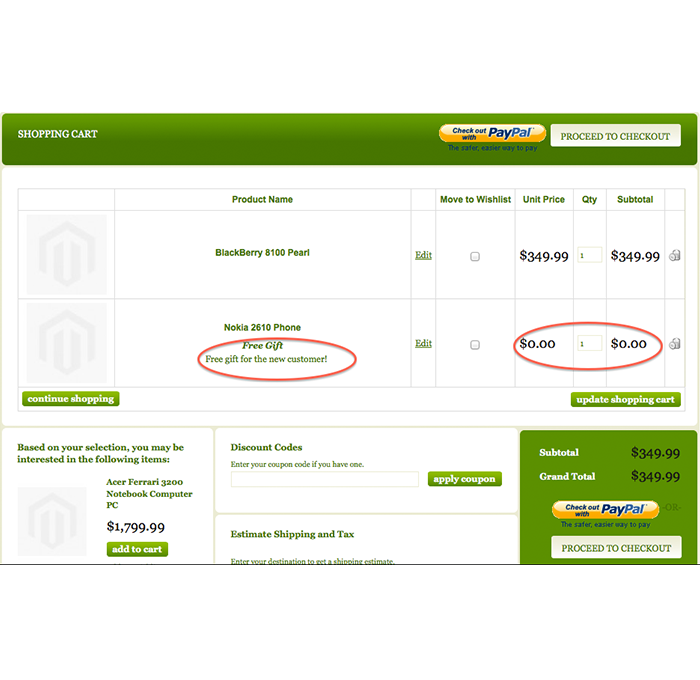This screenshot has width=700, height=680.
Task: Click PayPal checkout button in totals box
Action: pos(605,510)
